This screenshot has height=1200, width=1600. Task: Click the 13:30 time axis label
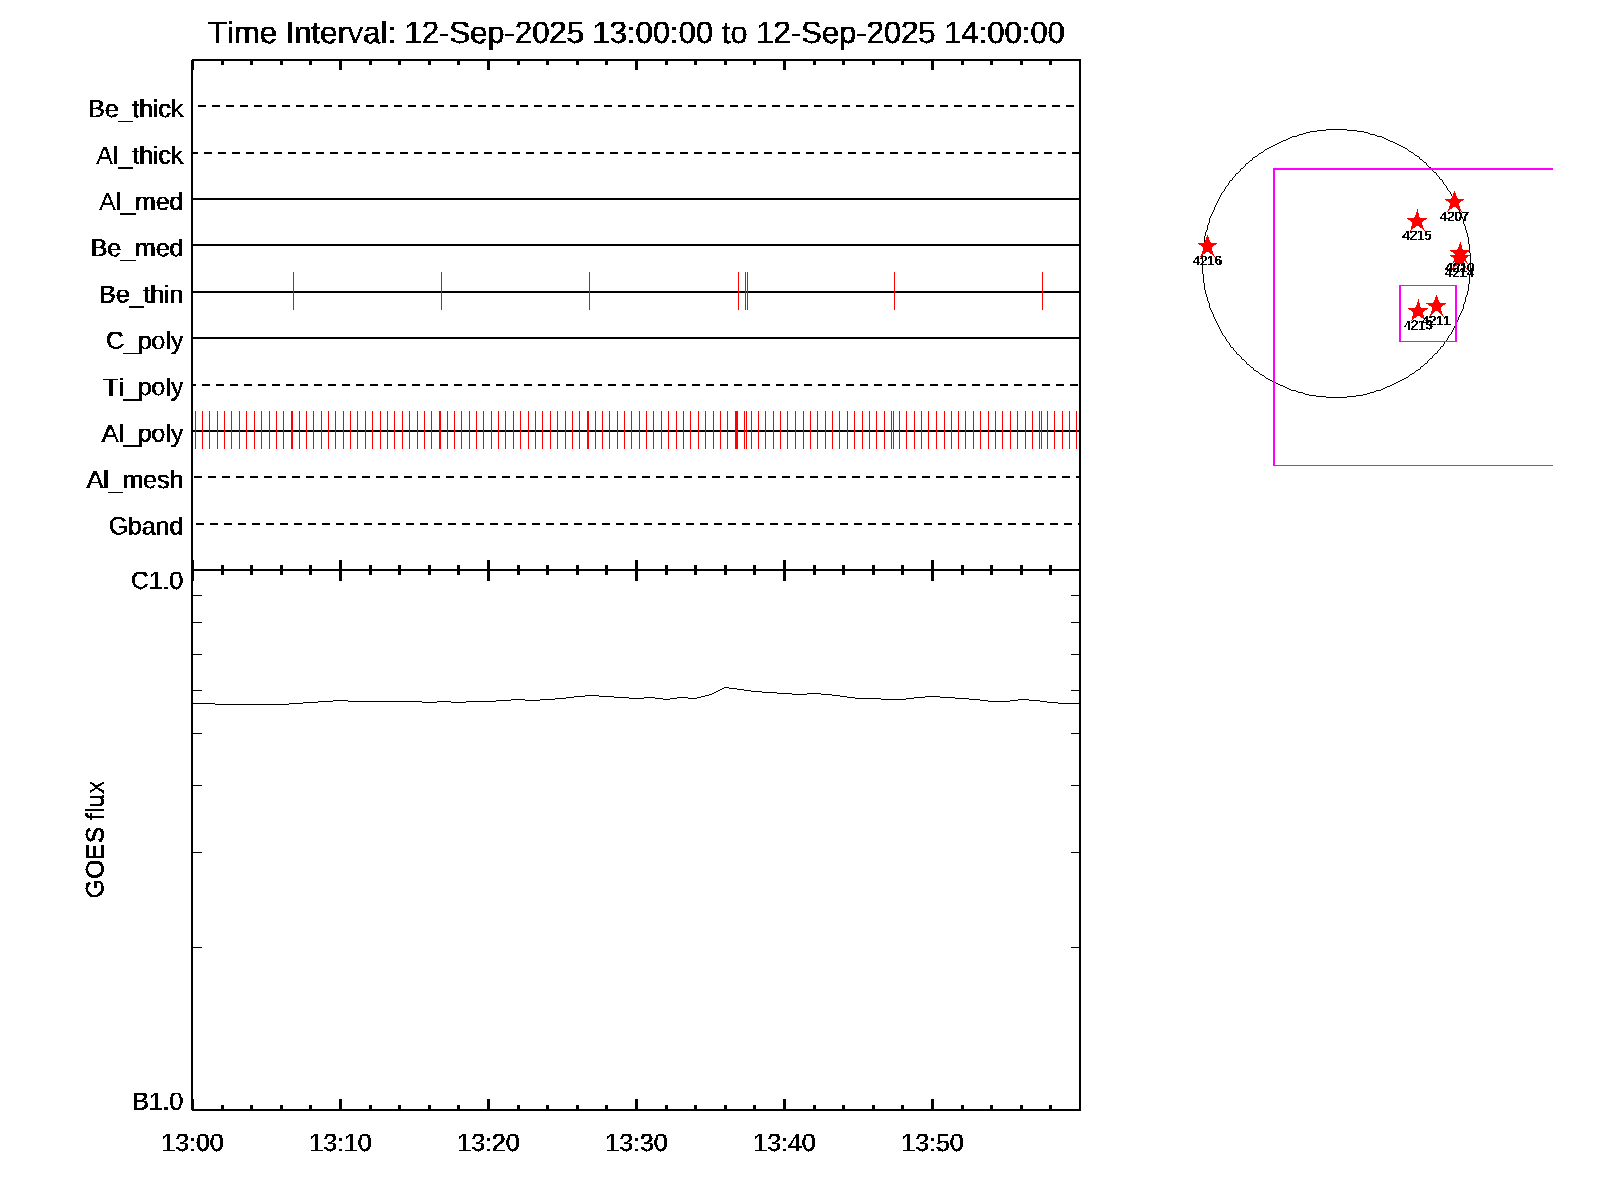(x=636, y=1143)
